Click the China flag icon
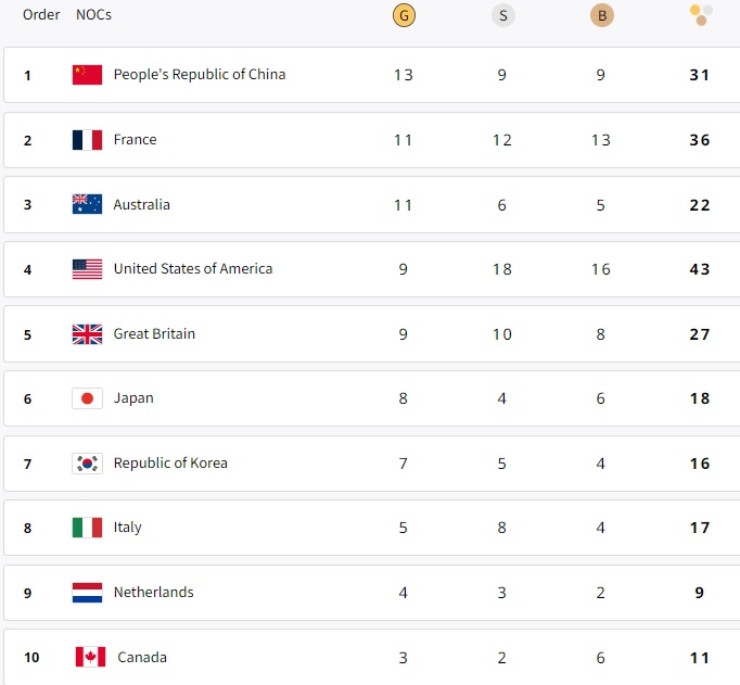This screenshot has height=685, width=740. 87,75
